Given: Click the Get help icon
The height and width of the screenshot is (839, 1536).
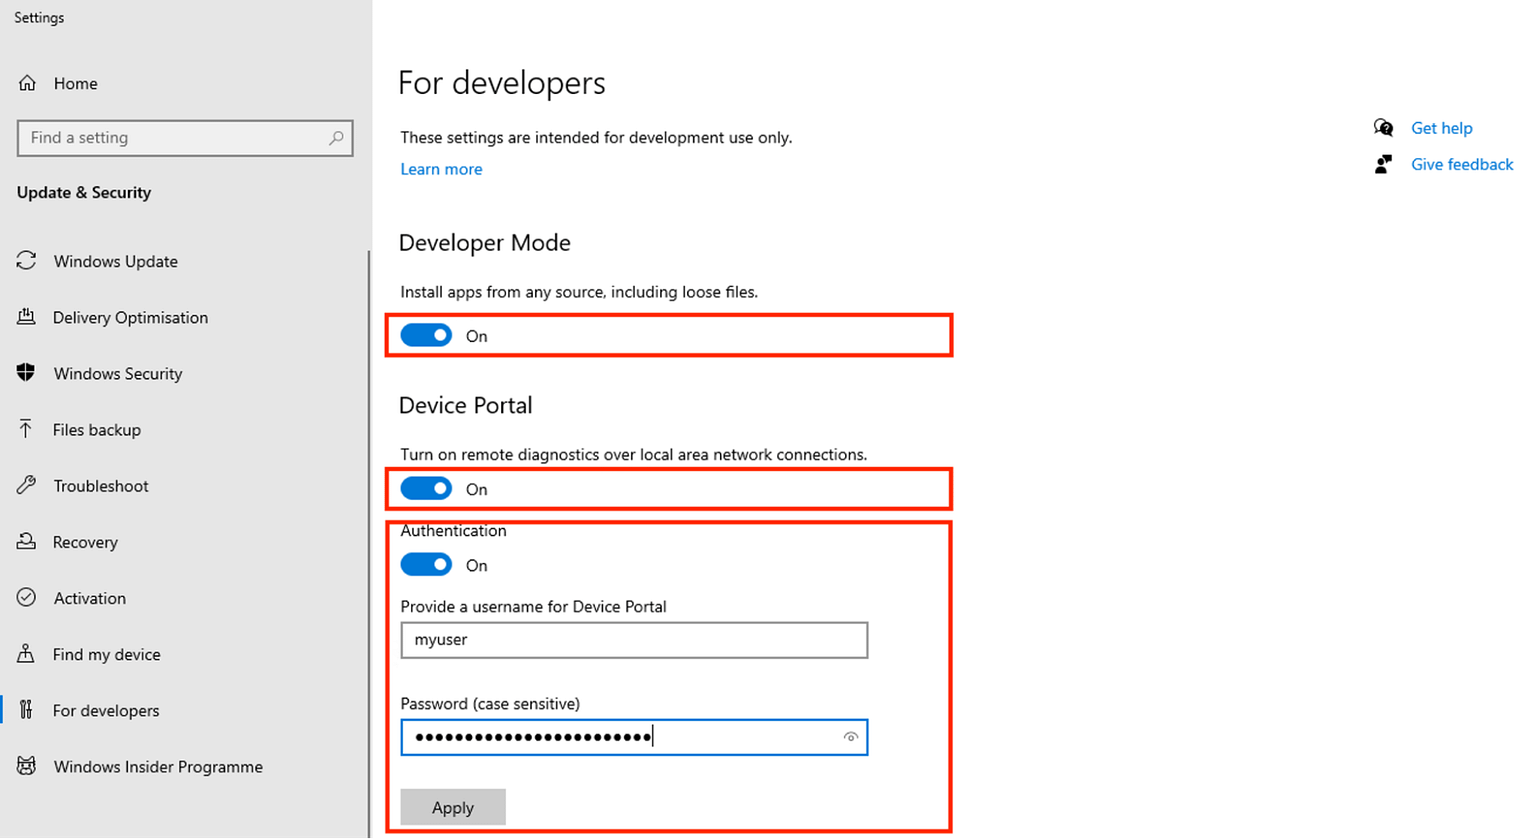Looking at the screenshot, I should point(1383,128).
